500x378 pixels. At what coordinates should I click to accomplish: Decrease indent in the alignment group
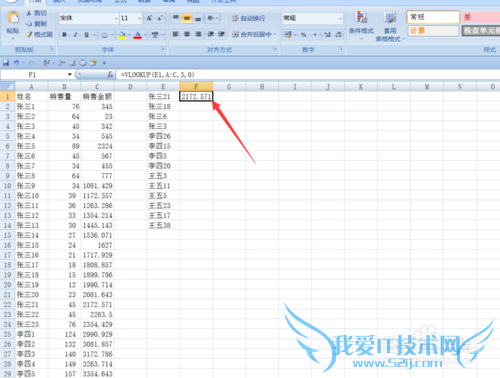(x=211, y=34)
